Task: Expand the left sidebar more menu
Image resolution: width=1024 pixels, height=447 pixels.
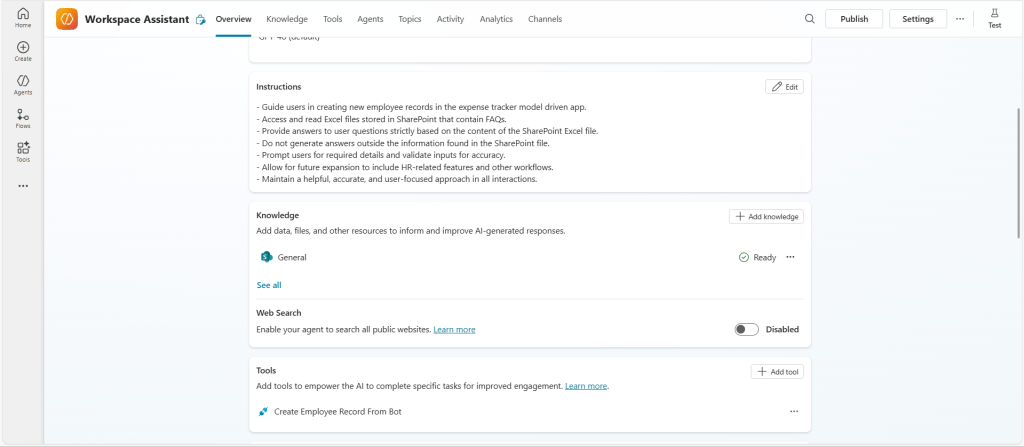Action: 22,186
